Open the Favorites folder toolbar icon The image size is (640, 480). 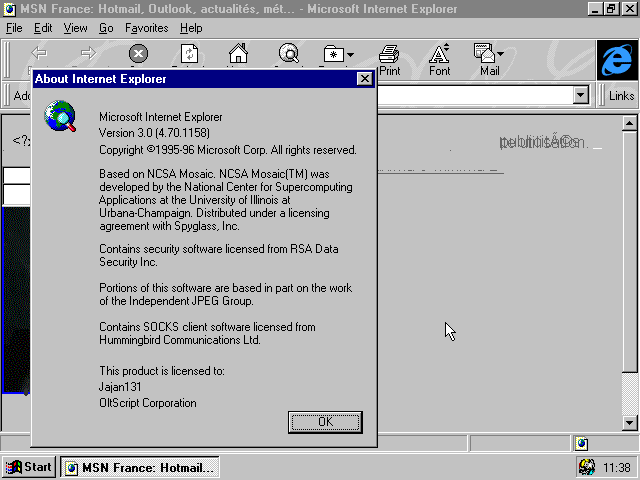333,54
